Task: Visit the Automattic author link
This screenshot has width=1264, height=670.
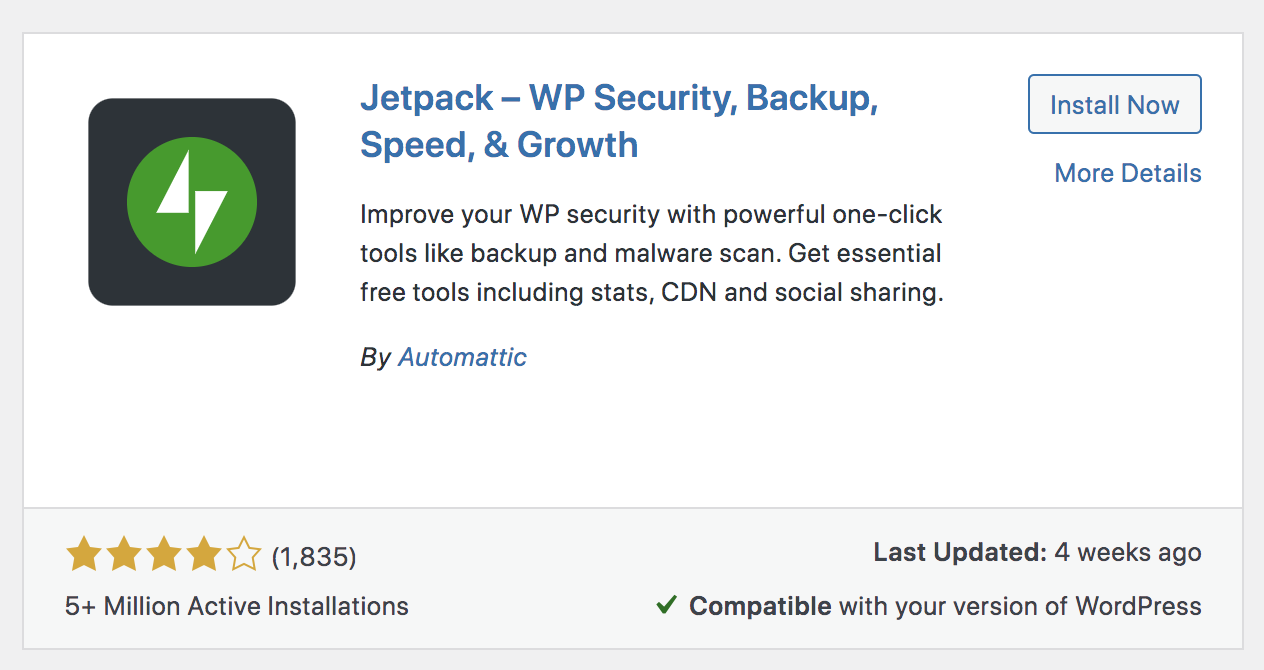Action: pyautogui.click(x=462, y=357)
